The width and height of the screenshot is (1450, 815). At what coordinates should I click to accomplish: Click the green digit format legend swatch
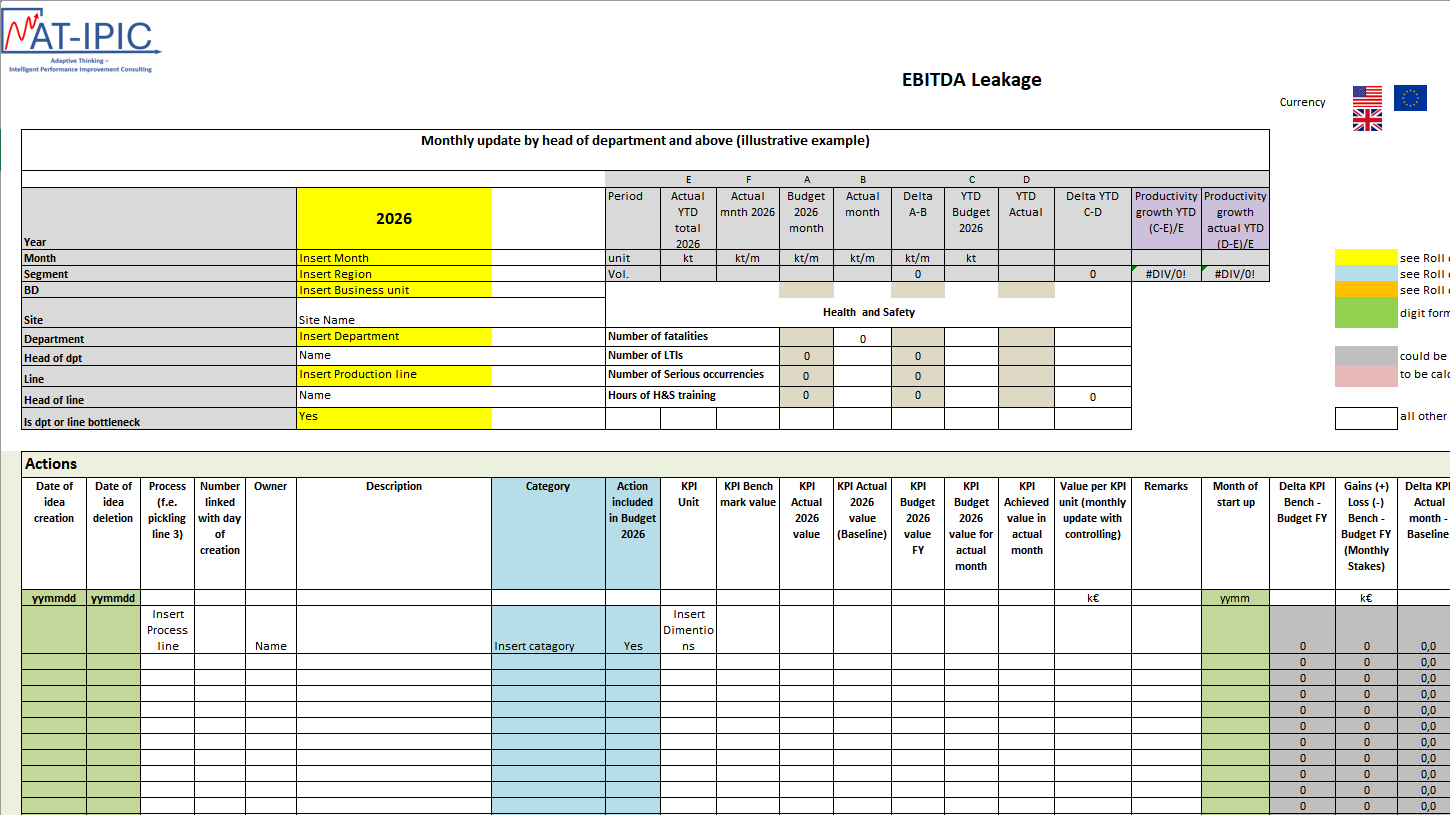(1366, 313)
